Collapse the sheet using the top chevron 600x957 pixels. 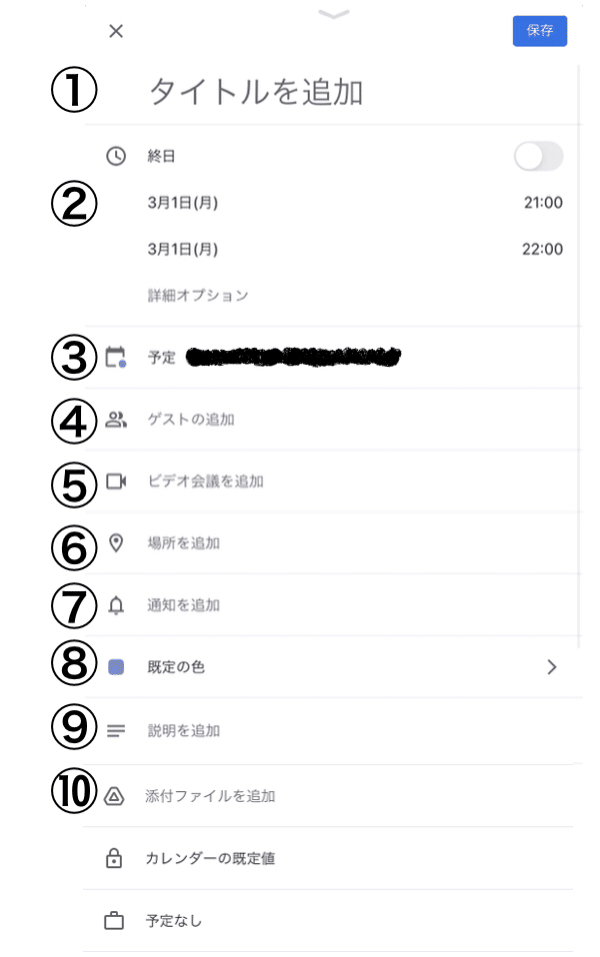pos(334,15)
